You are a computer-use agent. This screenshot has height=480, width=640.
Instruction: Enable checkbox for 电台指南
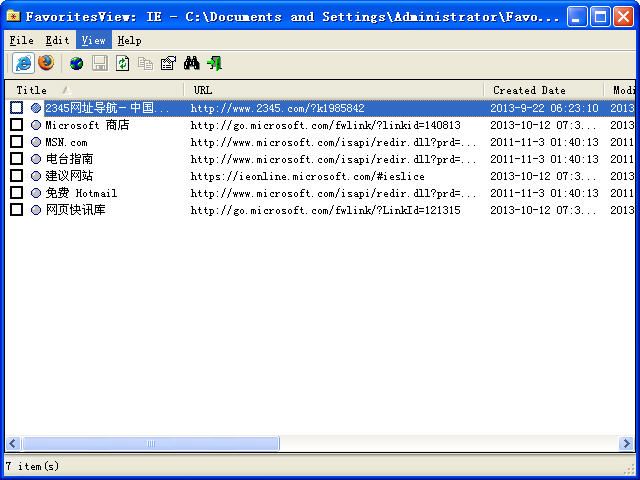[16, 159]
